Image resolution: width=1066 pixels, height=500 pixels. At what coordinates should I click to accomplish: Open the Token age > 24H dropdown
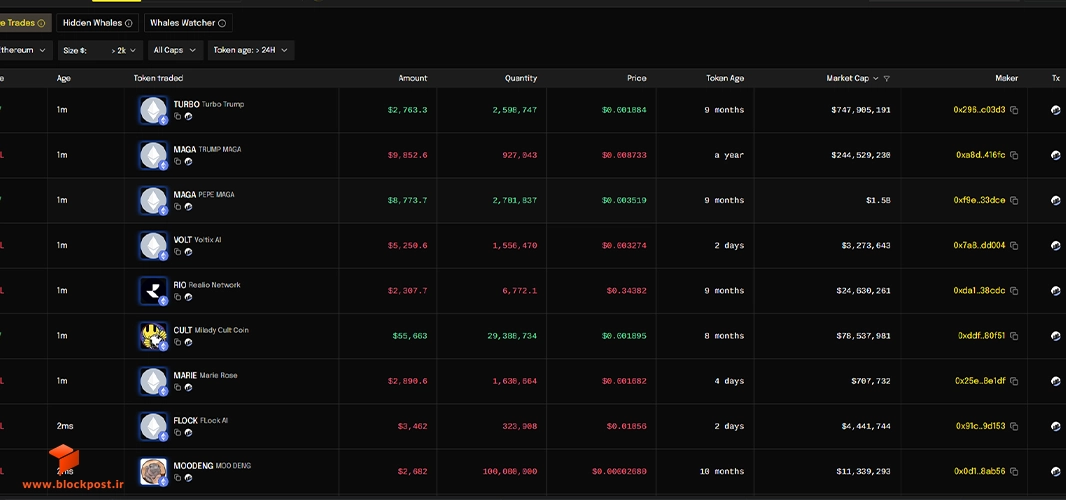tap(251, 50)
